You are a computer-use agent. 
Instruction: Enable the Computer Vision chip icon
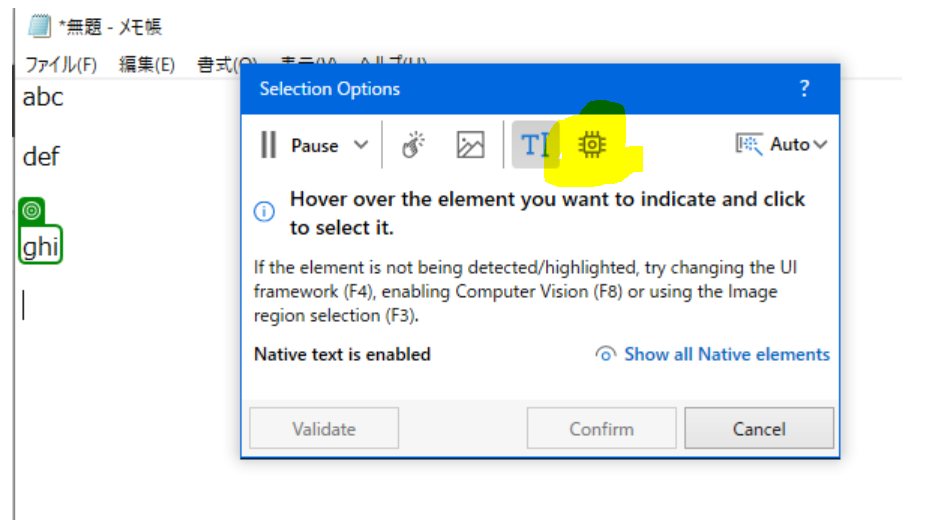593,145
